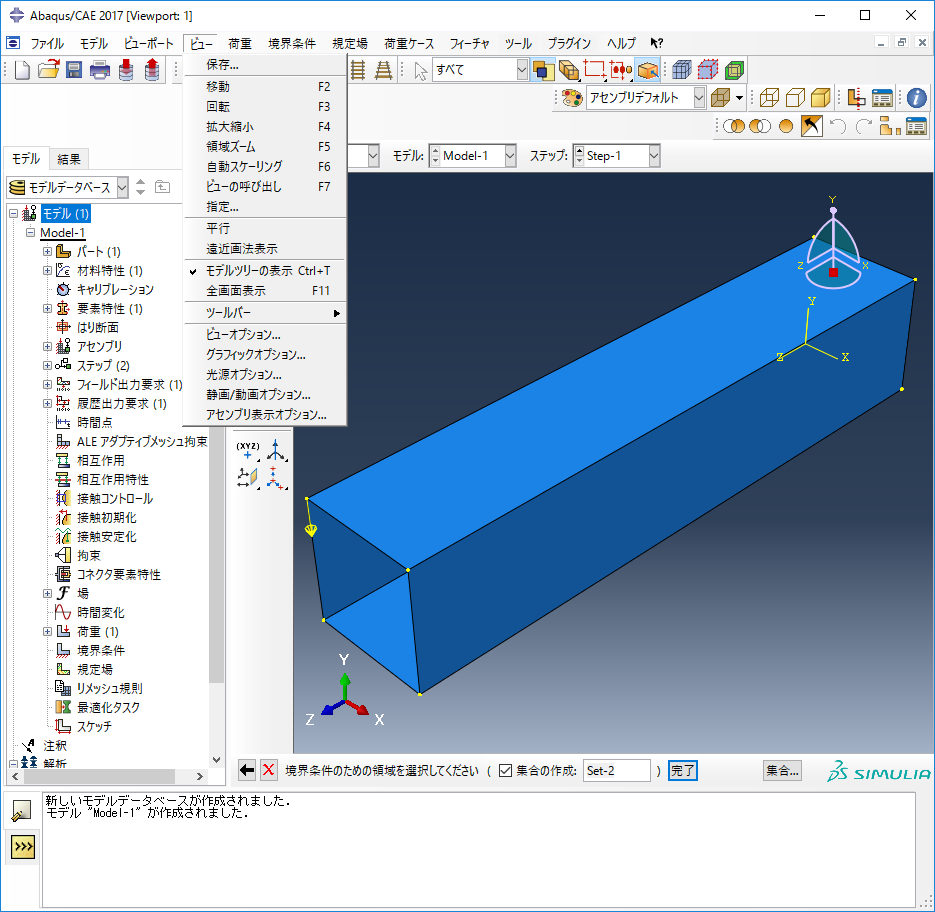This screenshot has height=912, width=935.
Task: Expand the ステップ (2) tree node
Action: tap(47, 366)
